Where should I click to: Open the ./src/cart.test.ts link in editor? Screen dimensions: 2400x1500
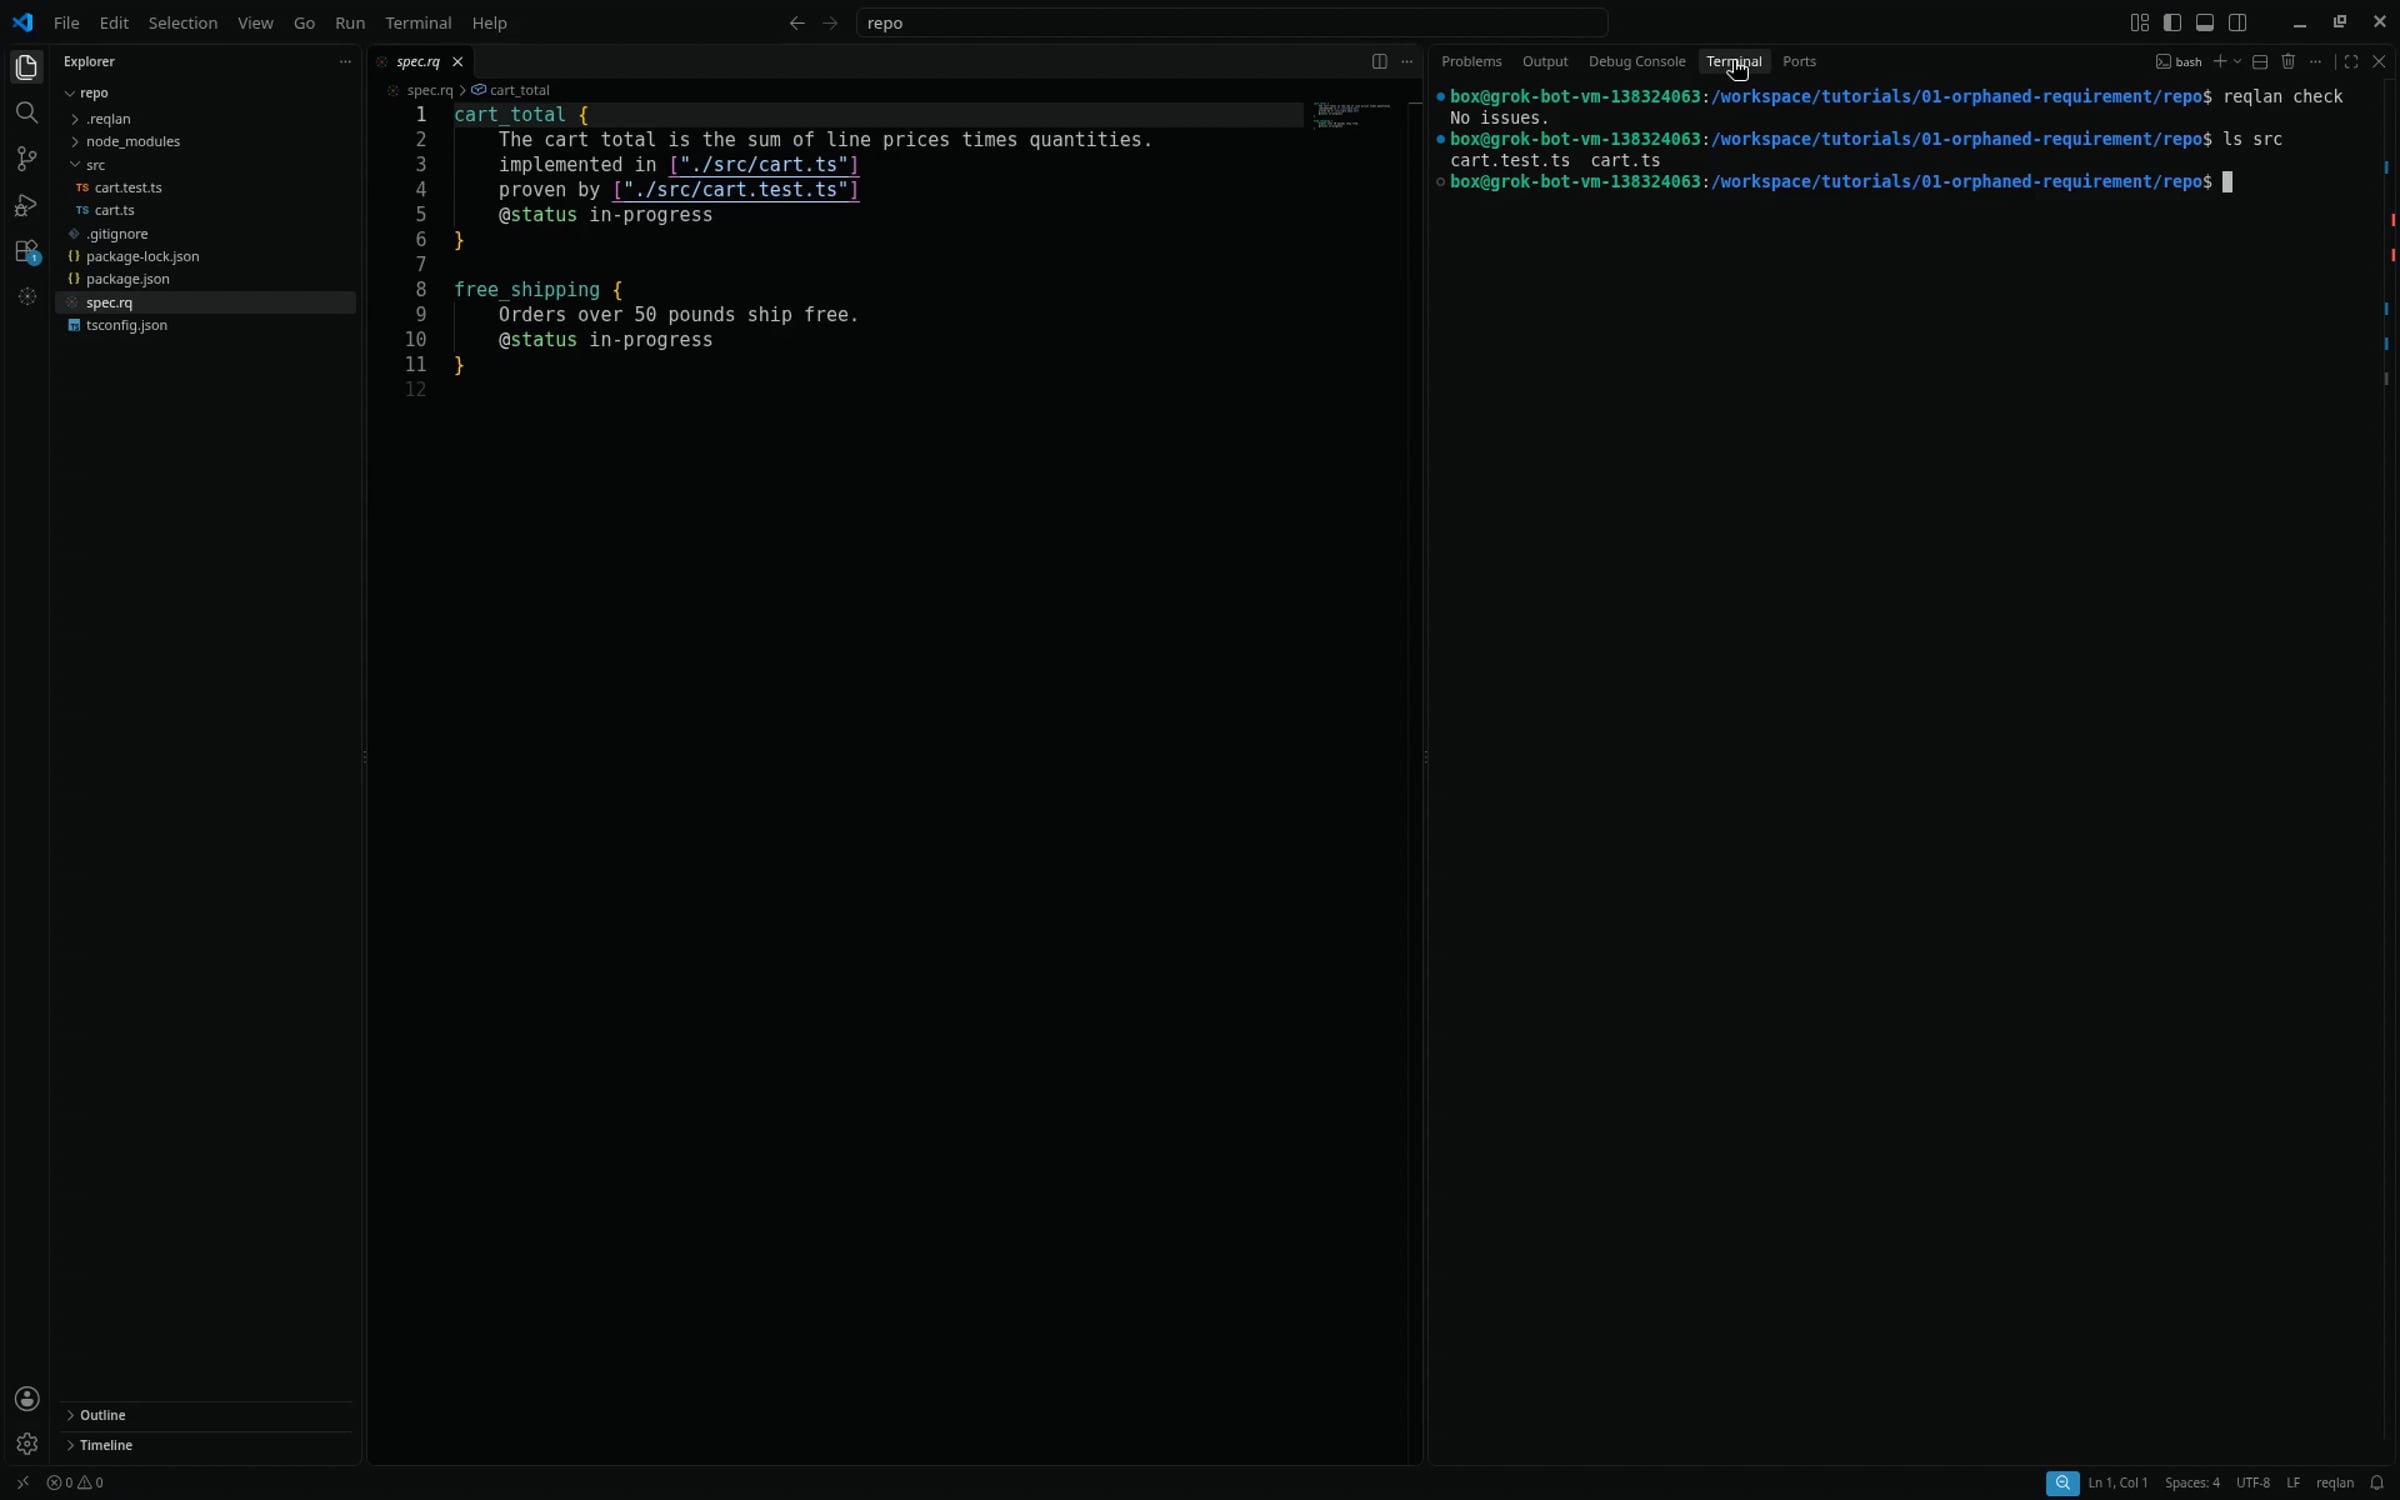tap(736, 190)
